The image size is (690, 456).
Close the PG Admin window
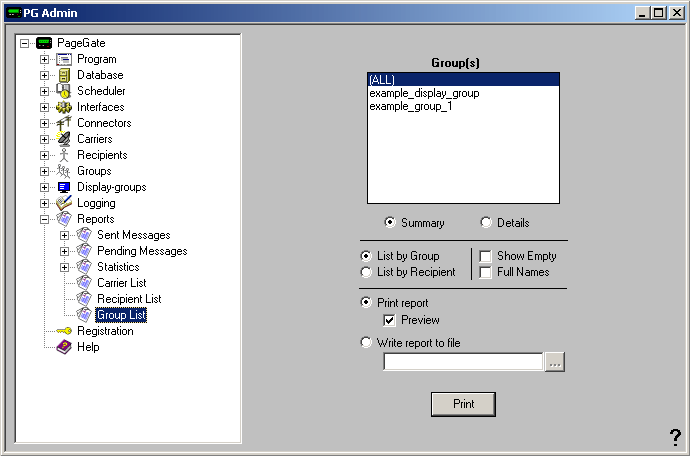pyautogui.click(x=676, y=13)
